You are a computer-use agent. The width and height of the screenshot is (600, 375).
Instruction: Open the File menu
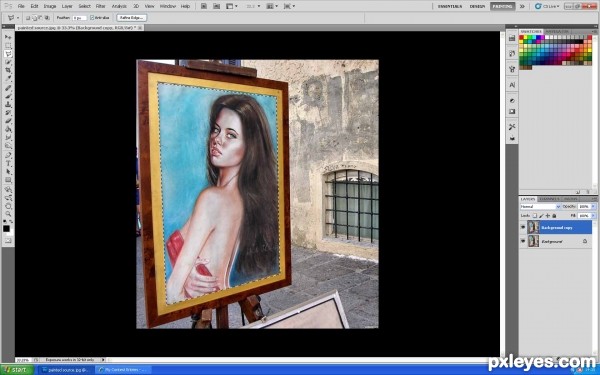pos(21,6)
